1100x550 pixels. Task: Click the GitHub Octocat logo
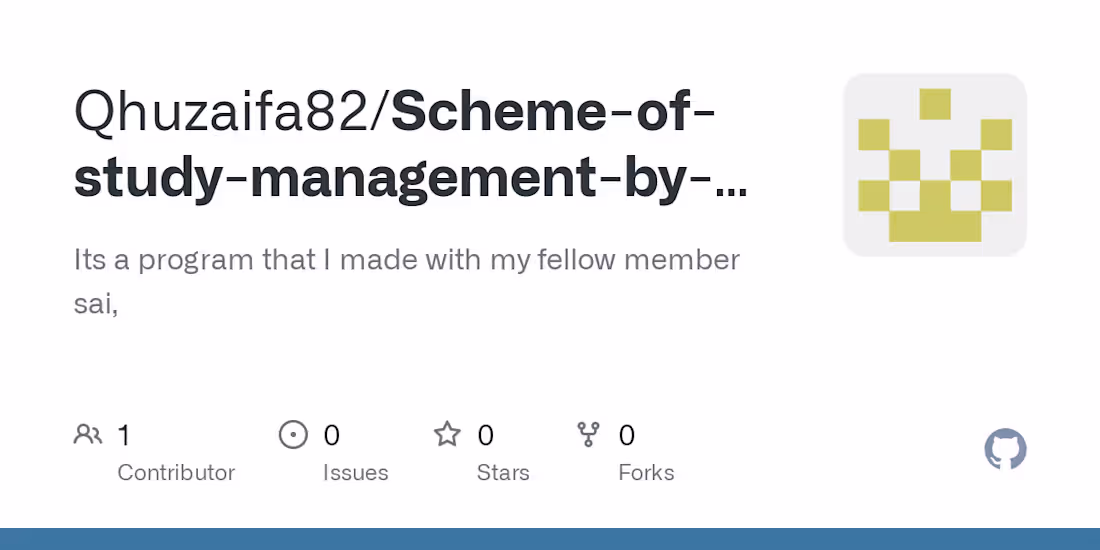[x=1005, y=450]
